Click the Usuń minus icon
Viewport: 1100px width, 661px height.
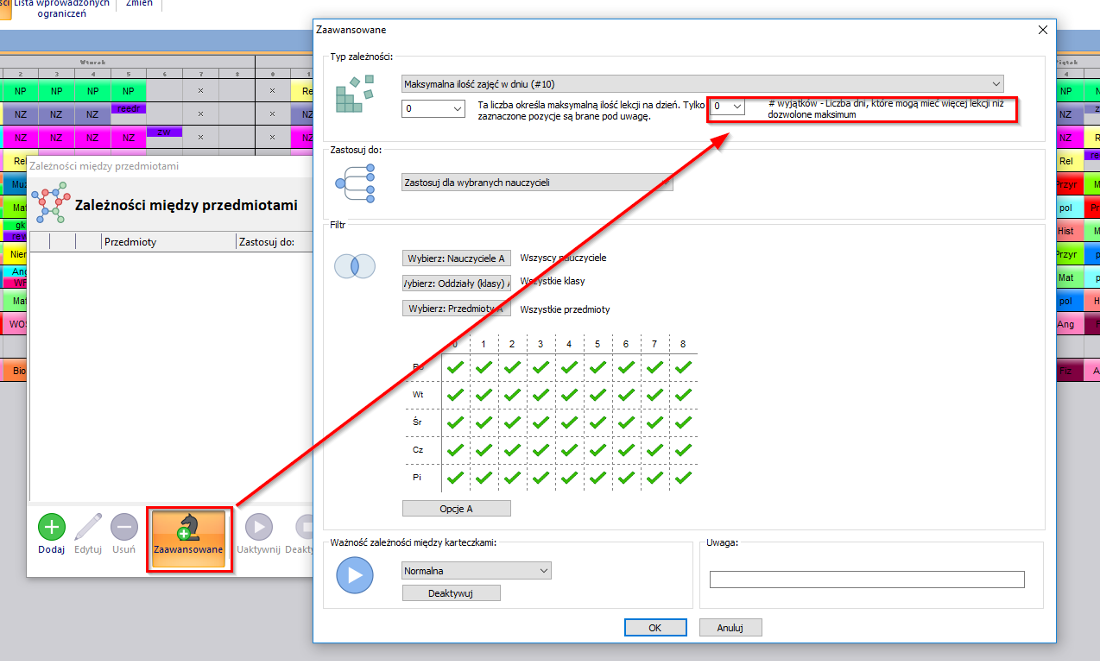[x=124, y=527]
